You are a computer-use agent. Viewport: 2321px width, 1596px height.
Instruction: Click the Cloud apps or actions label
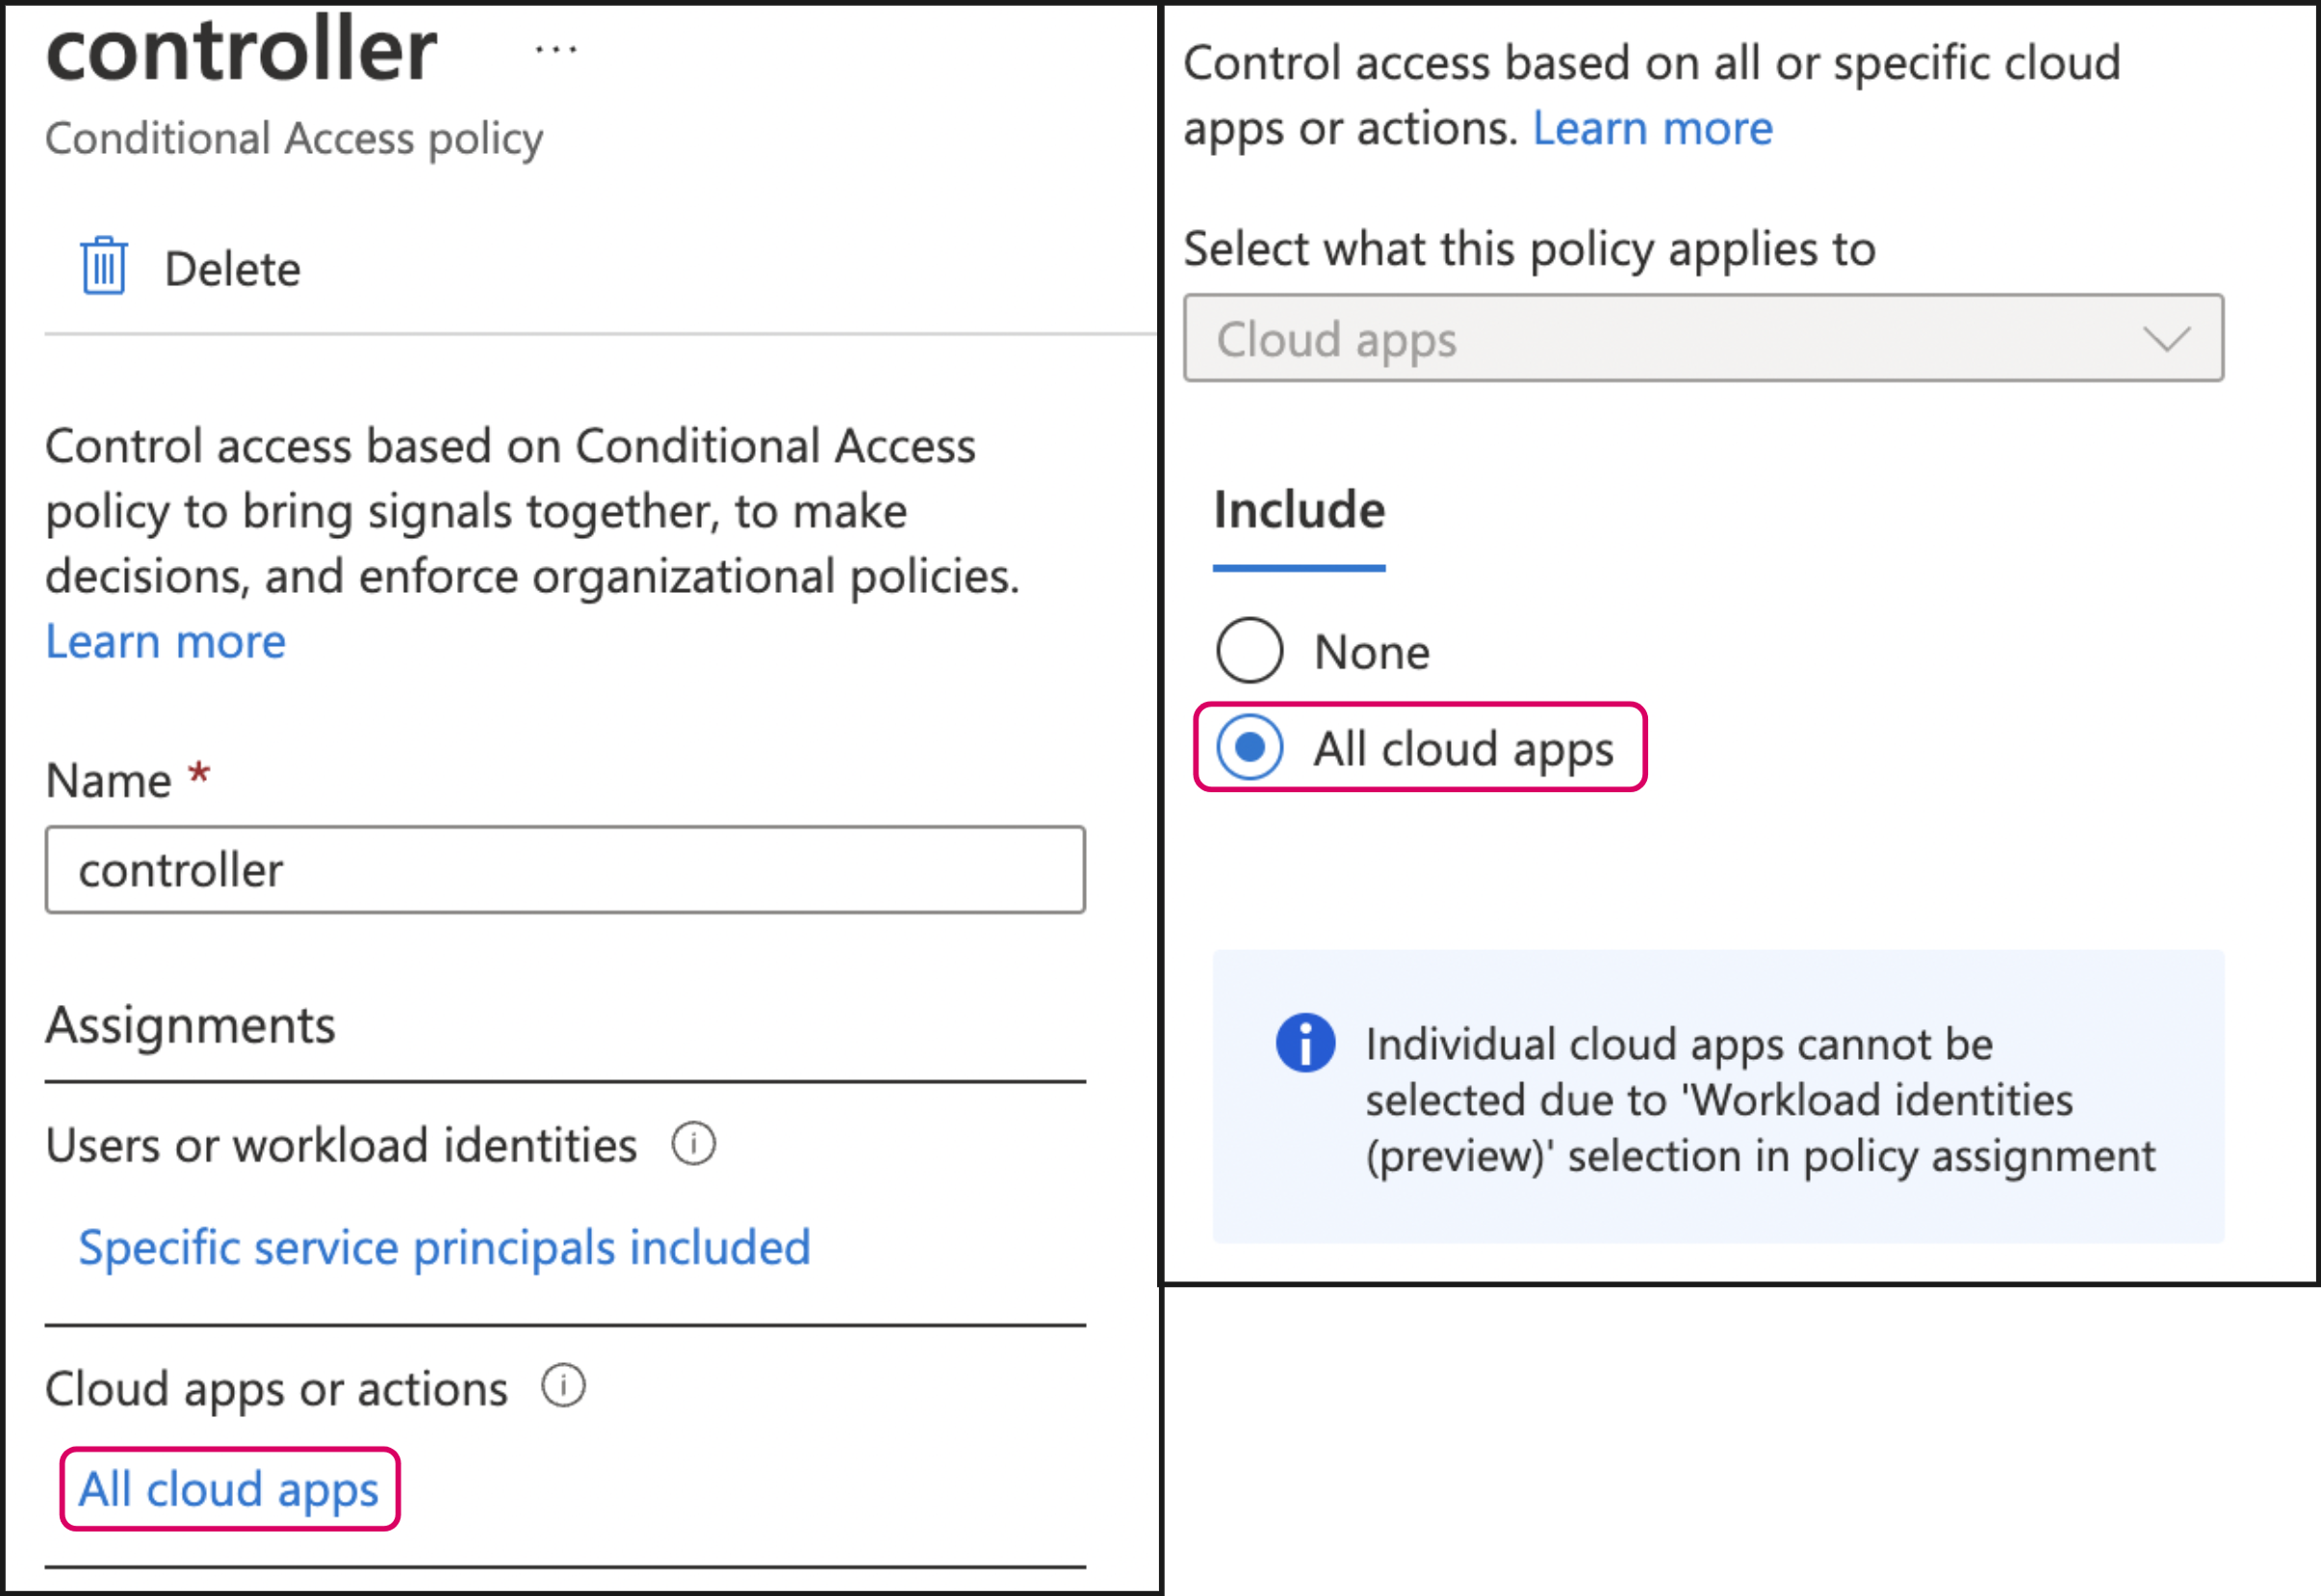click(277, 1389)
